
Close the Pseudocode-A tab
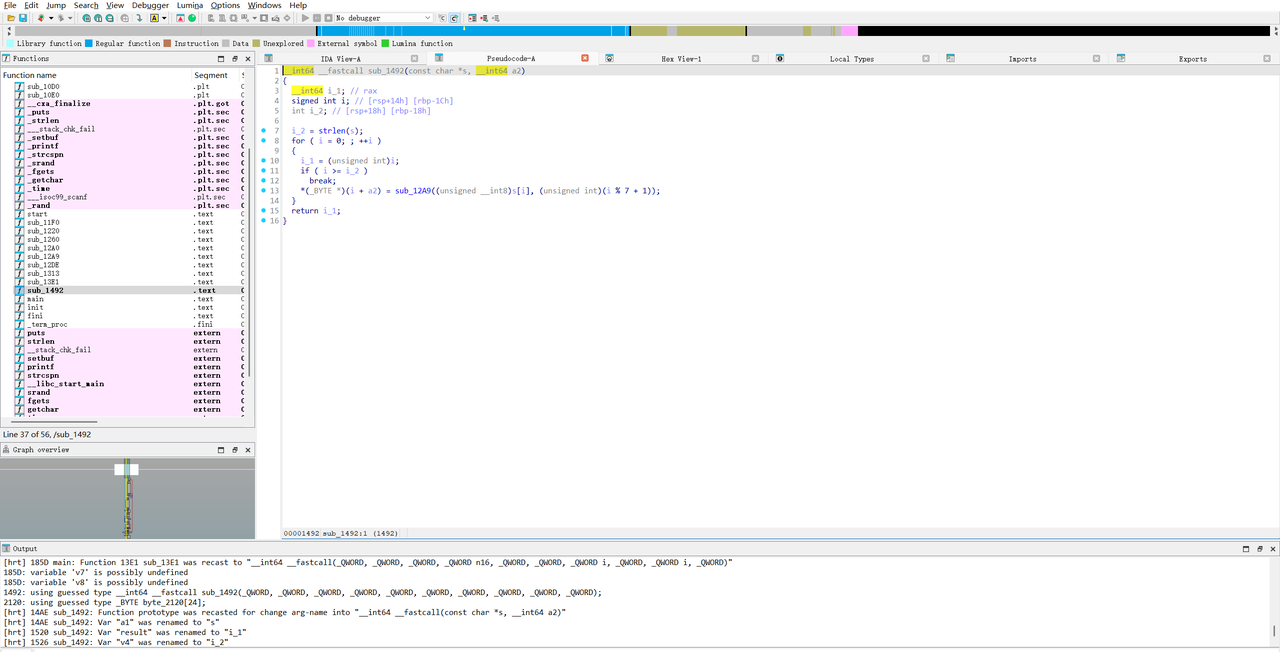(585, 59)
